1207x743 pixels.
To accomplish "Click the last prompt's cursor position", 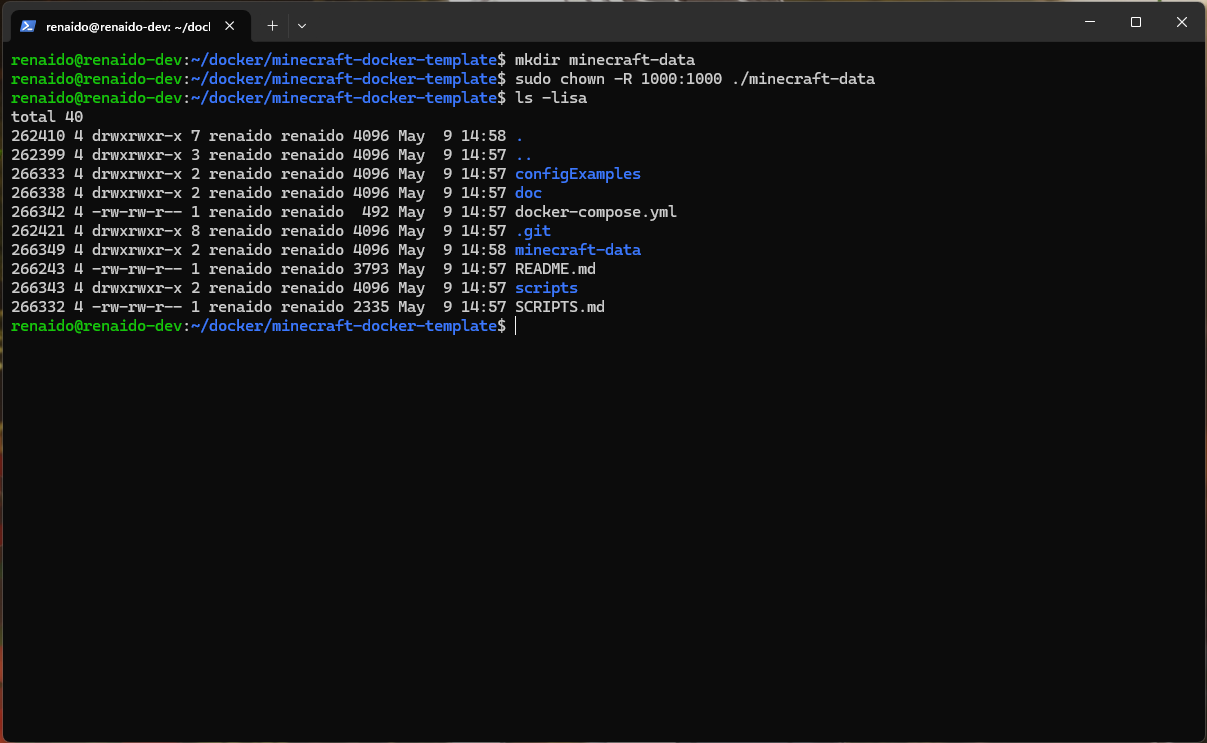I will point(516,326).
